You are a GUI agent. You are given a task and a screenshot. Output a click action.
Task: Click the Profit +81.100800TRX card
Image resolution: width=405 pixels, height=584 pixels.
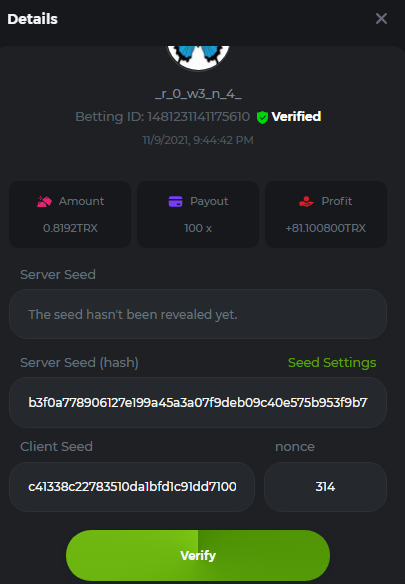pos(326,215)
